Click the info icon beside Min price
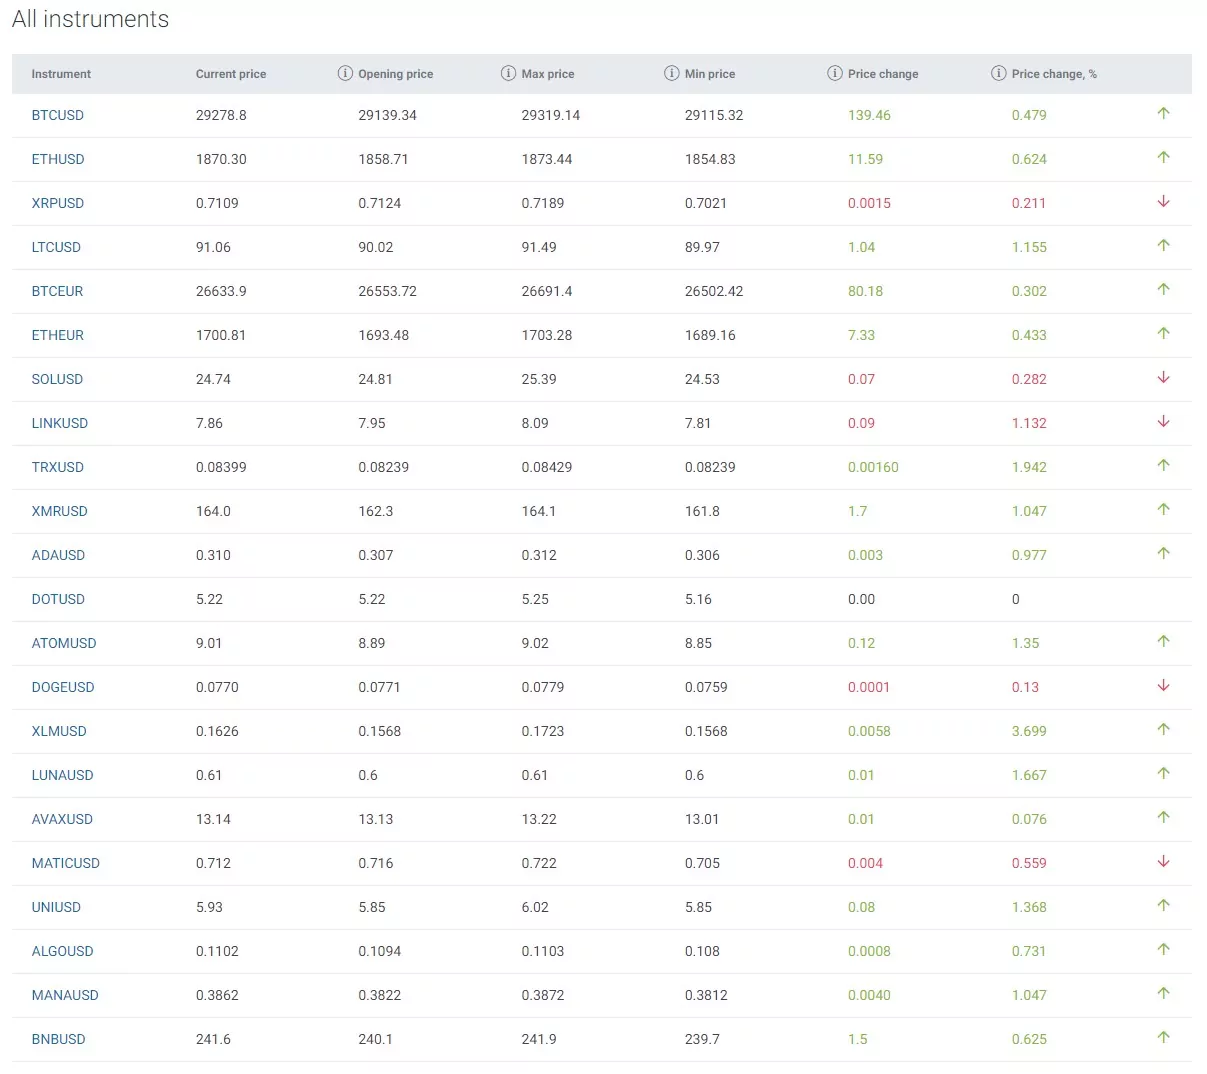Screen dimensions: 1207x1074 (x=672, y=73)
